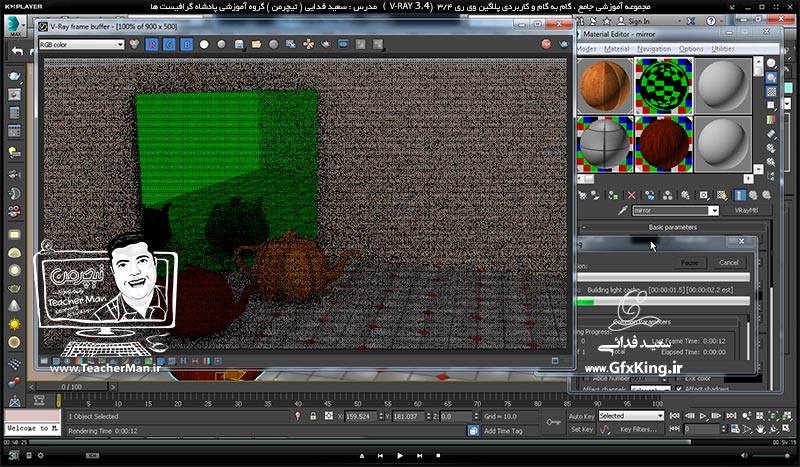Image resolution: width=800 pixels, height=467 pixels.
Task: Reset material with the red X icon
Action: pos(632,195)
